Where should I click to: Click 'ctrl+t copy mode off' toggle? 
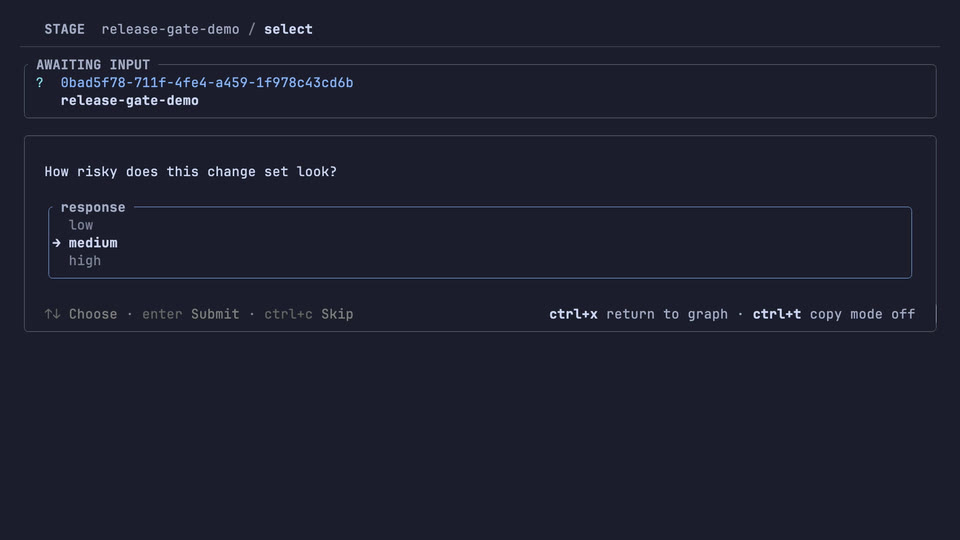(x=834, y=314)
